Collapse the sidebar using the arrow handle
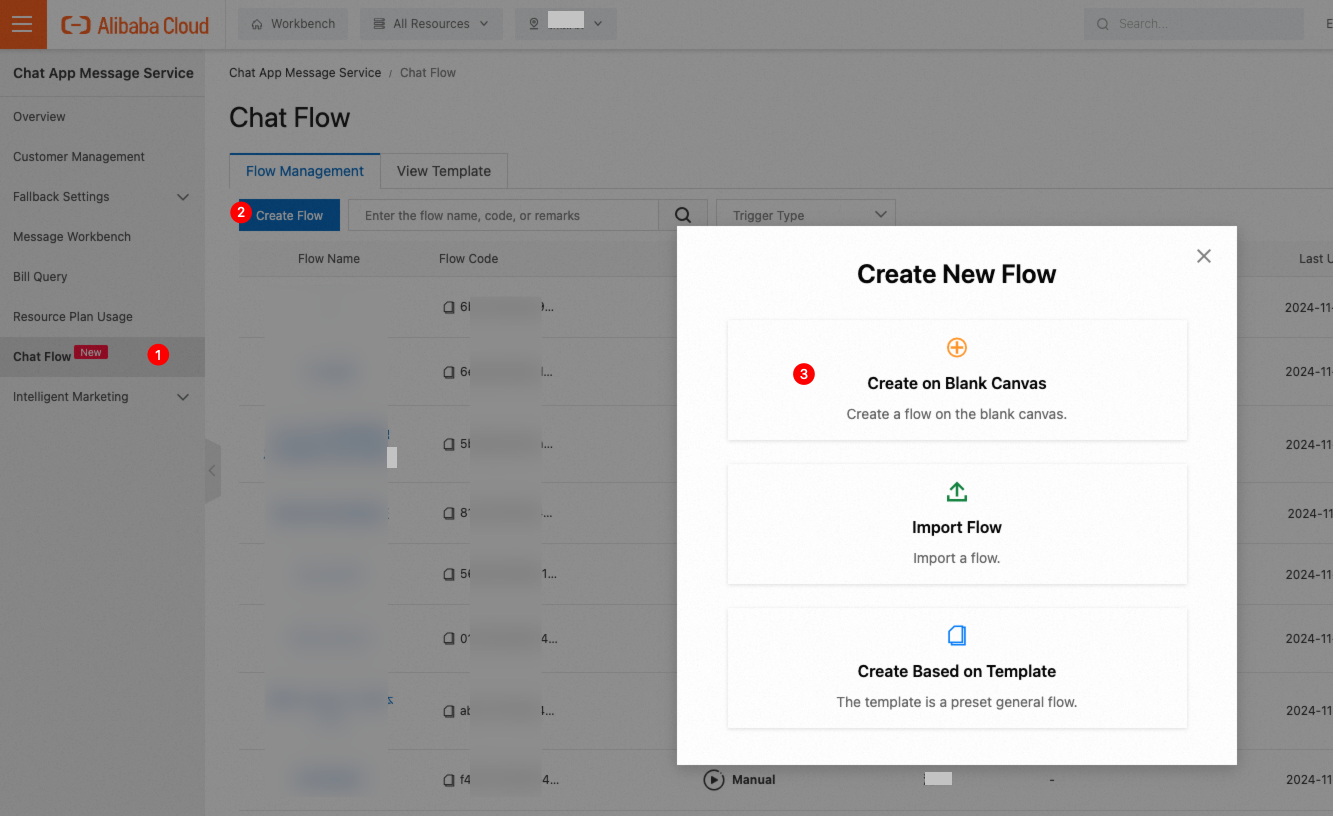 212,470
